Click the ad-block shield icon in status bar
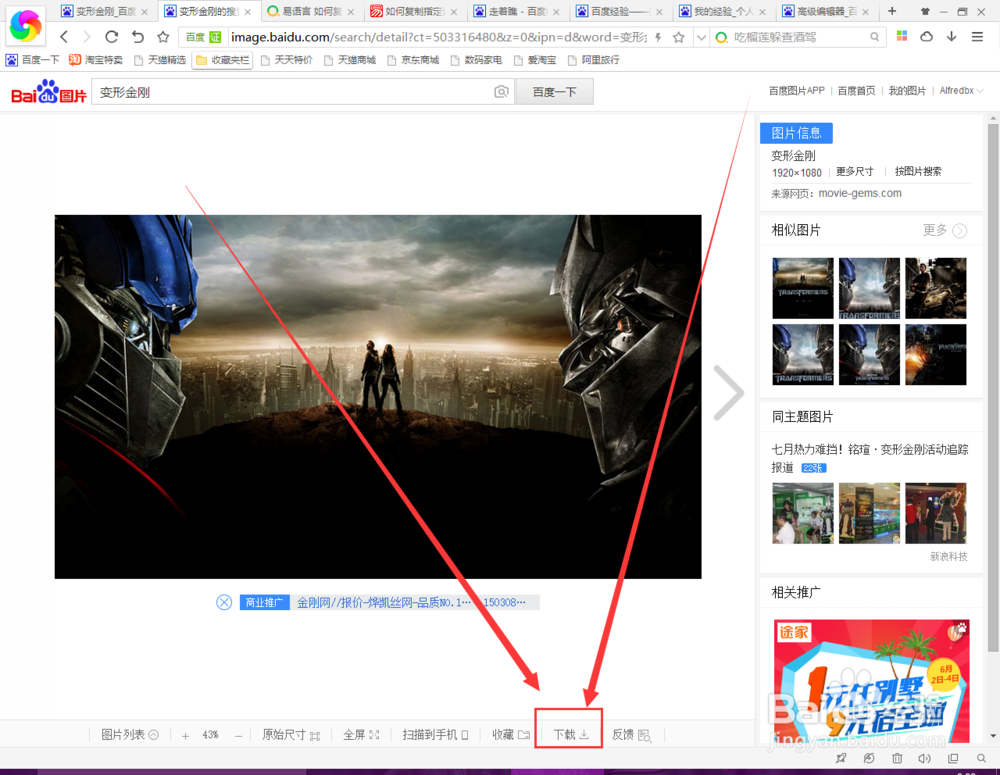This screenshot has width=1000, height=775. pyautogui.click(x=869, y=758)
